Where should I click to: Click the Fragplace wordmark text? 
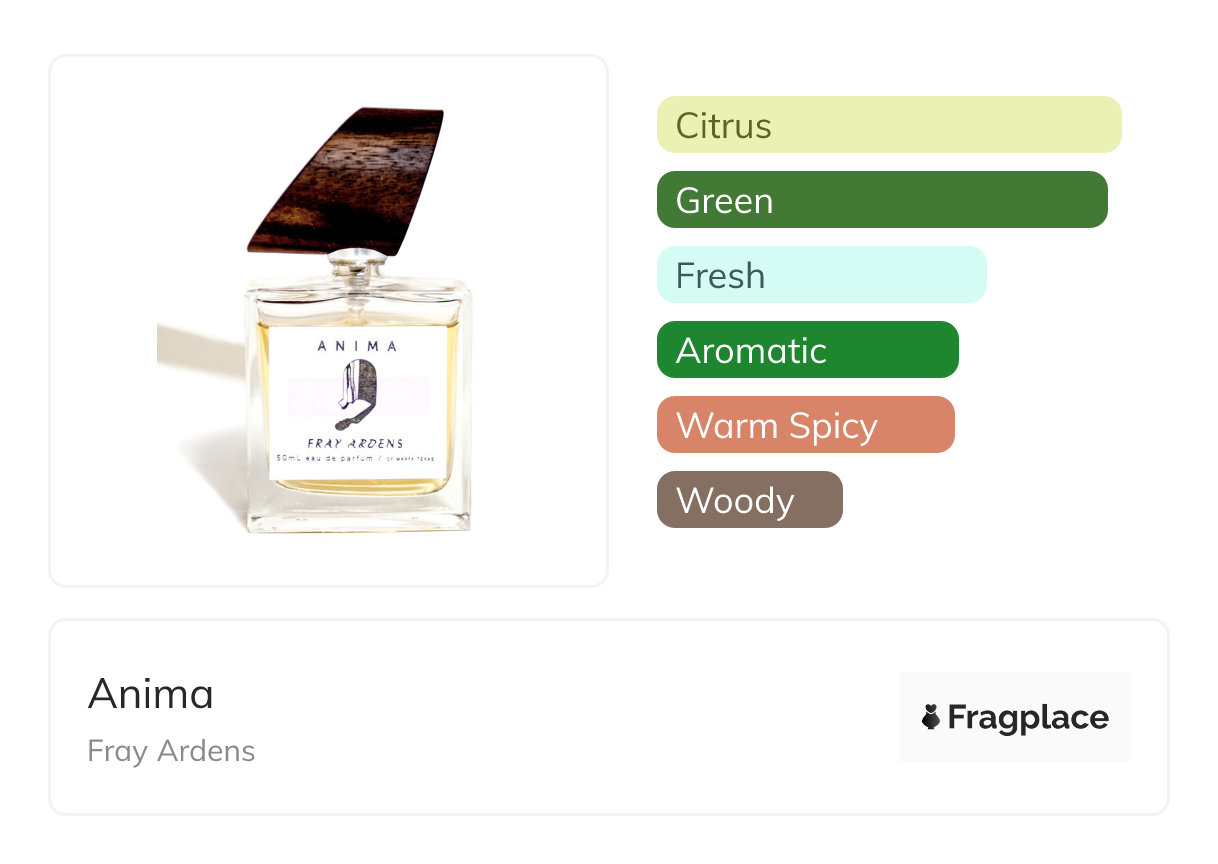[x=1028, y=718]
